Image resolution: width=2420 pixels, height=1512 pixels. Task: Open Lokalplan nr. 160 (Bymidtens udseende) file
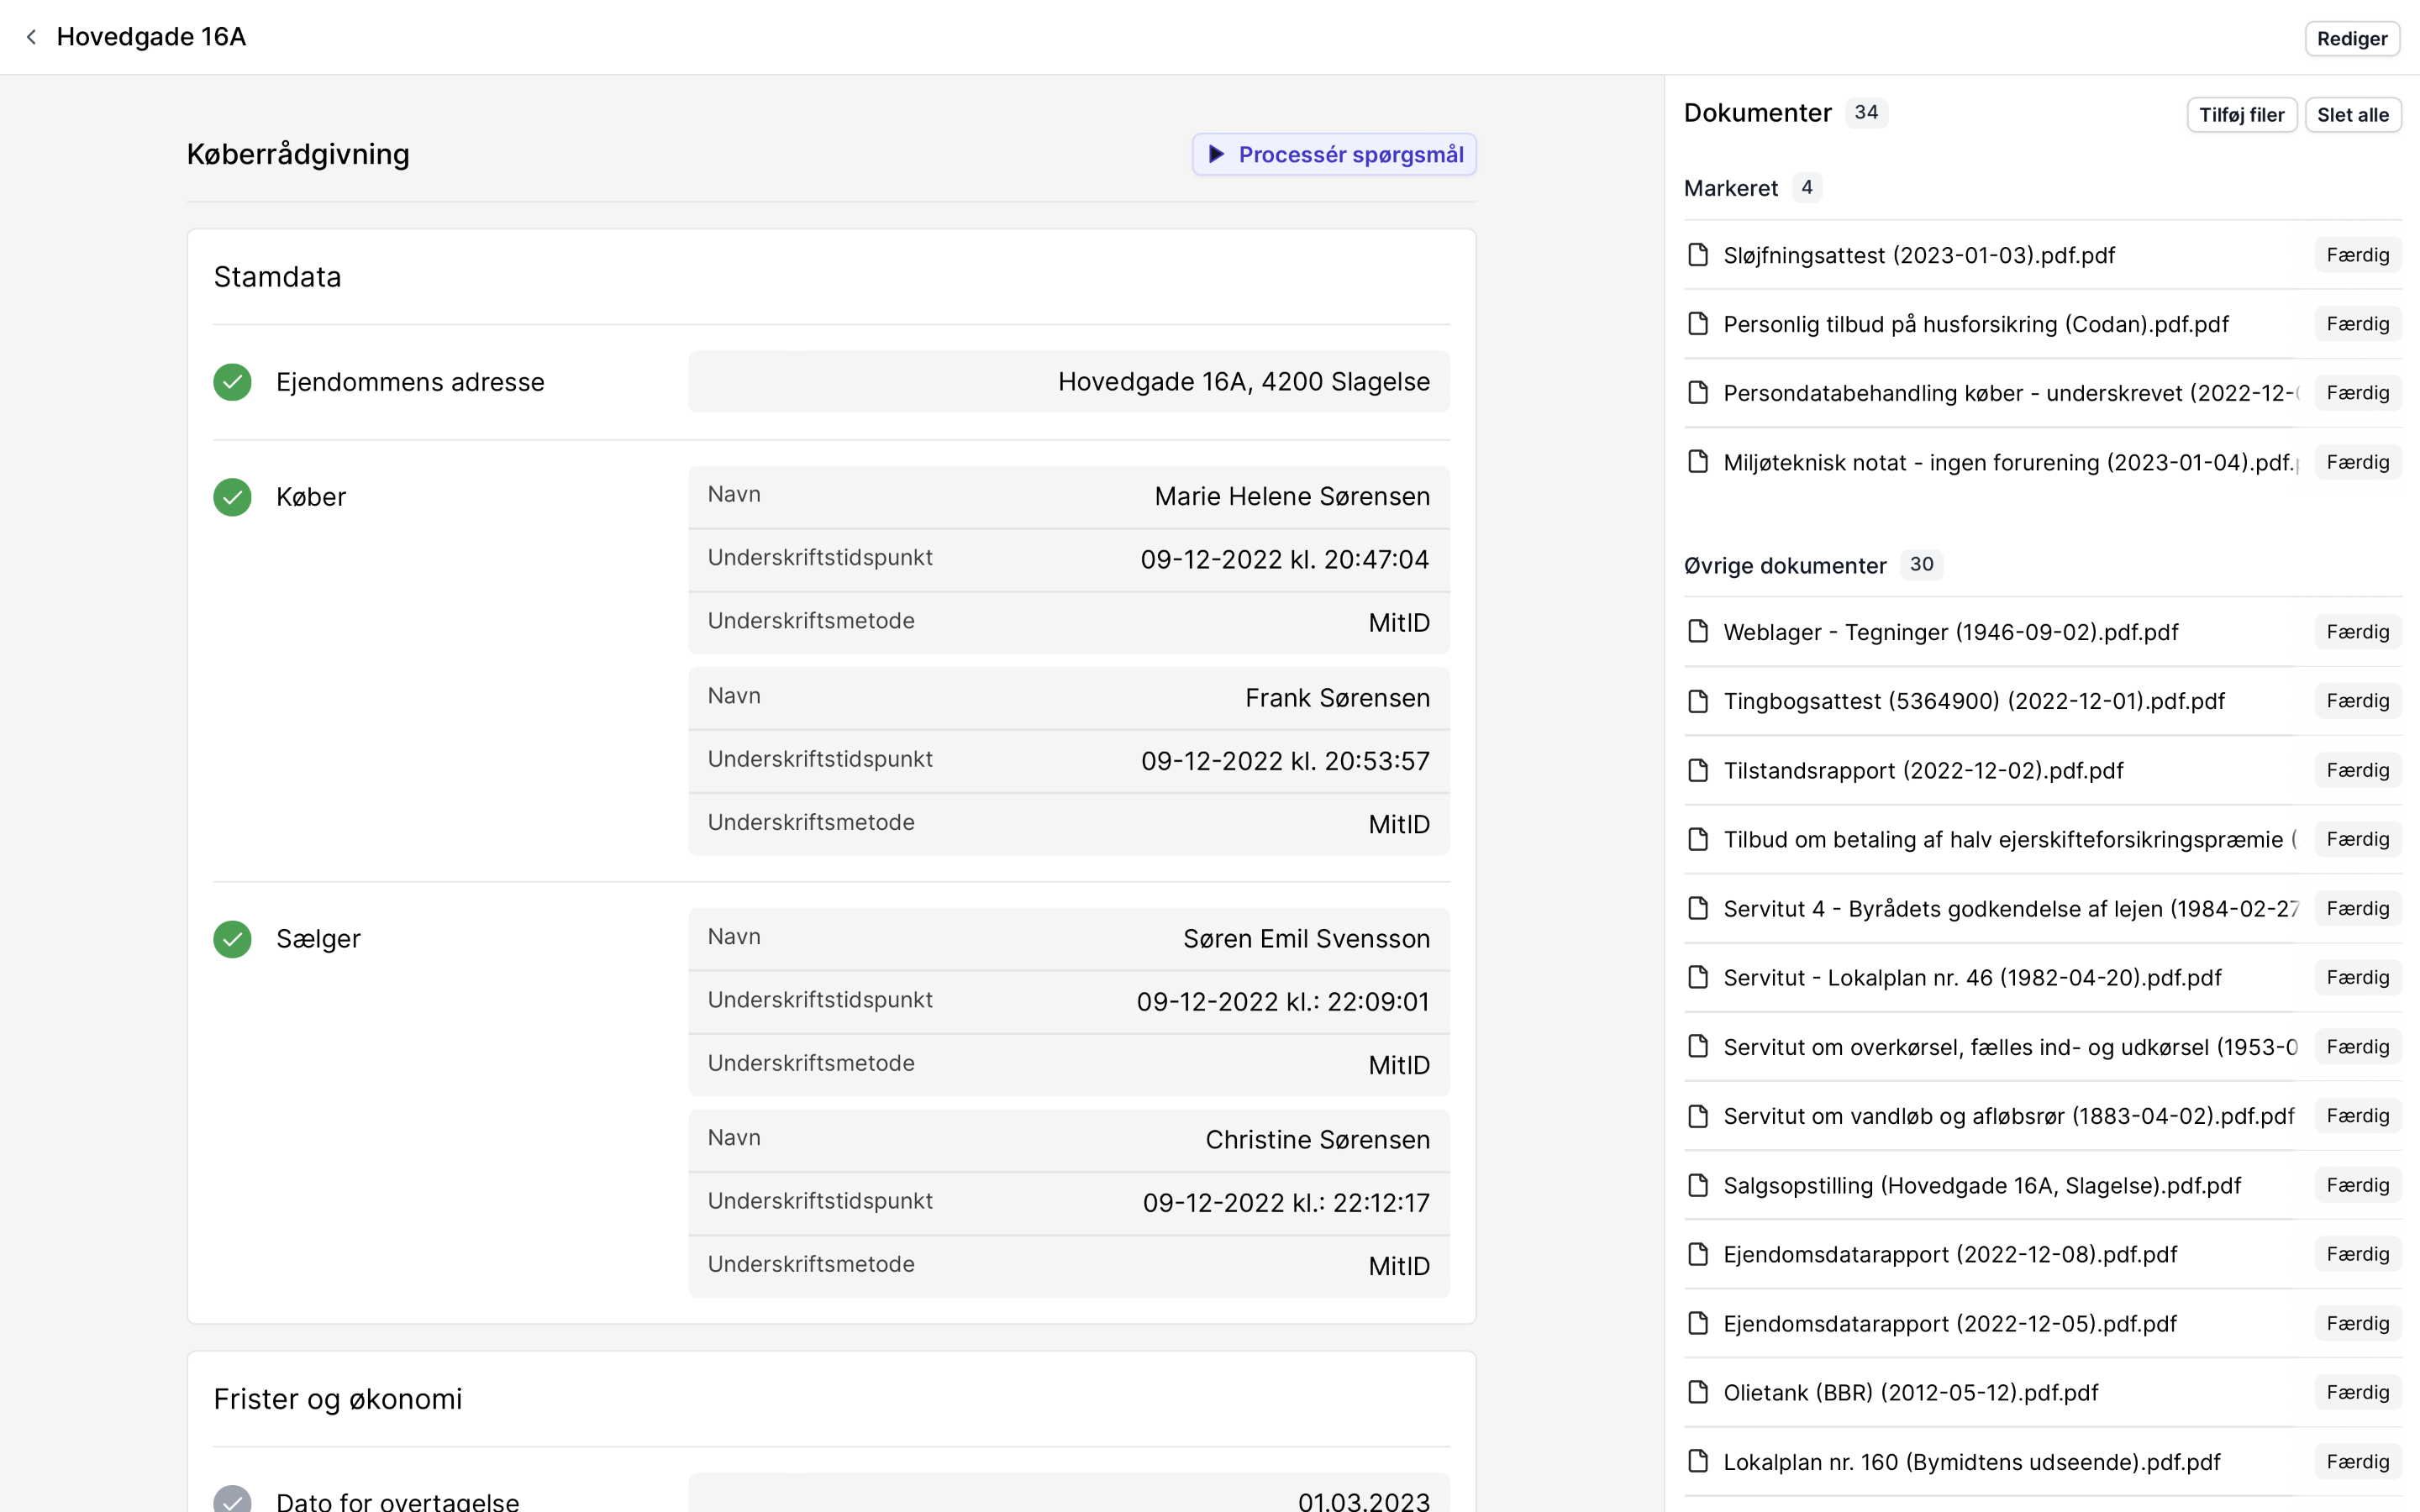point(1971,1462)
